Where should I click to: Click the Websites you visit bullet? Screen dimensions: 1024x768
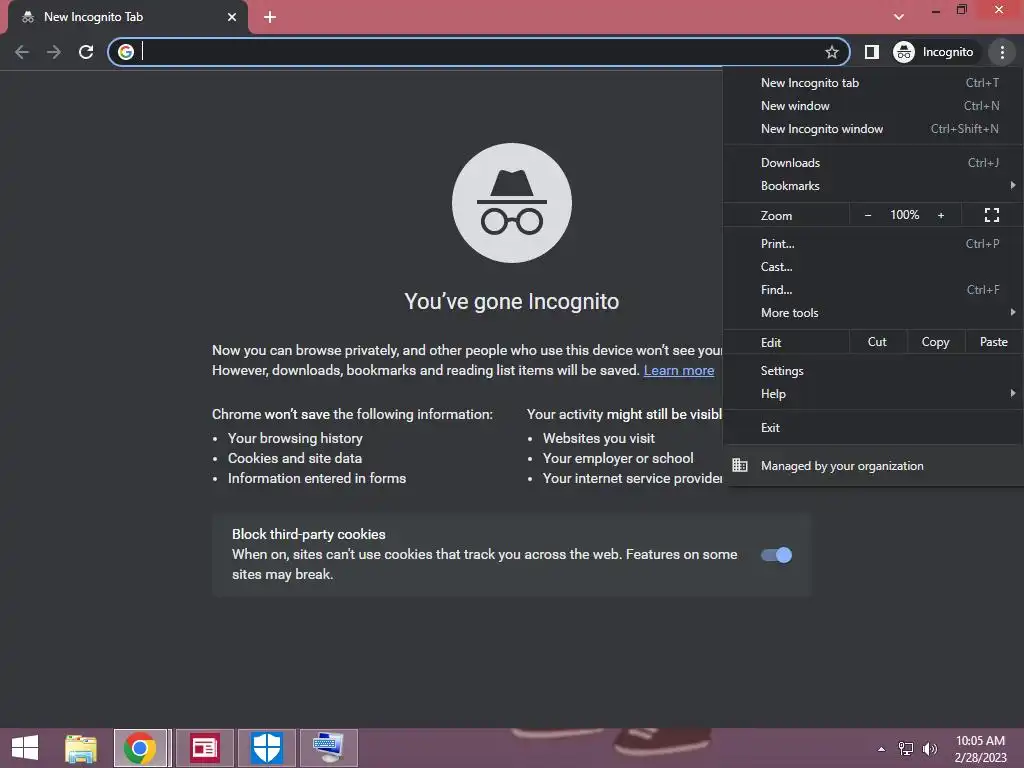[598, 438]
